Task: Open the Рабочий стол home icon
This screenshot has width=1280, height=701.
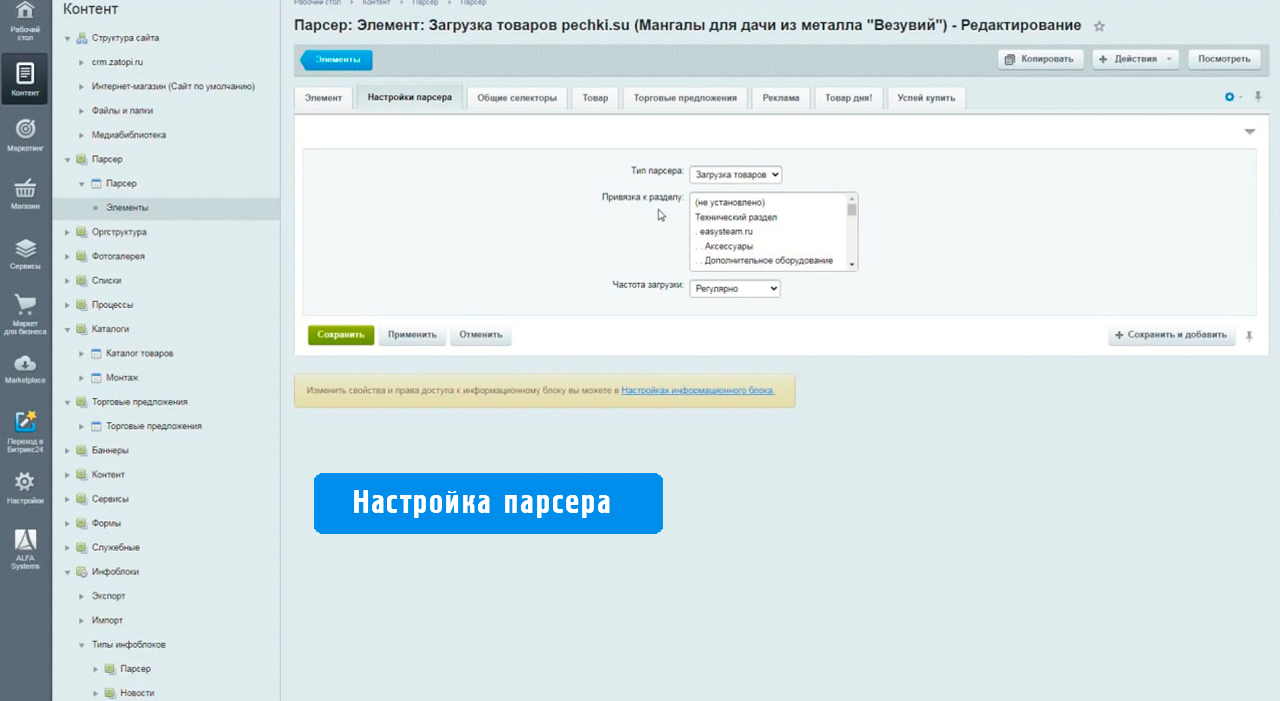Action: [25, 11]
